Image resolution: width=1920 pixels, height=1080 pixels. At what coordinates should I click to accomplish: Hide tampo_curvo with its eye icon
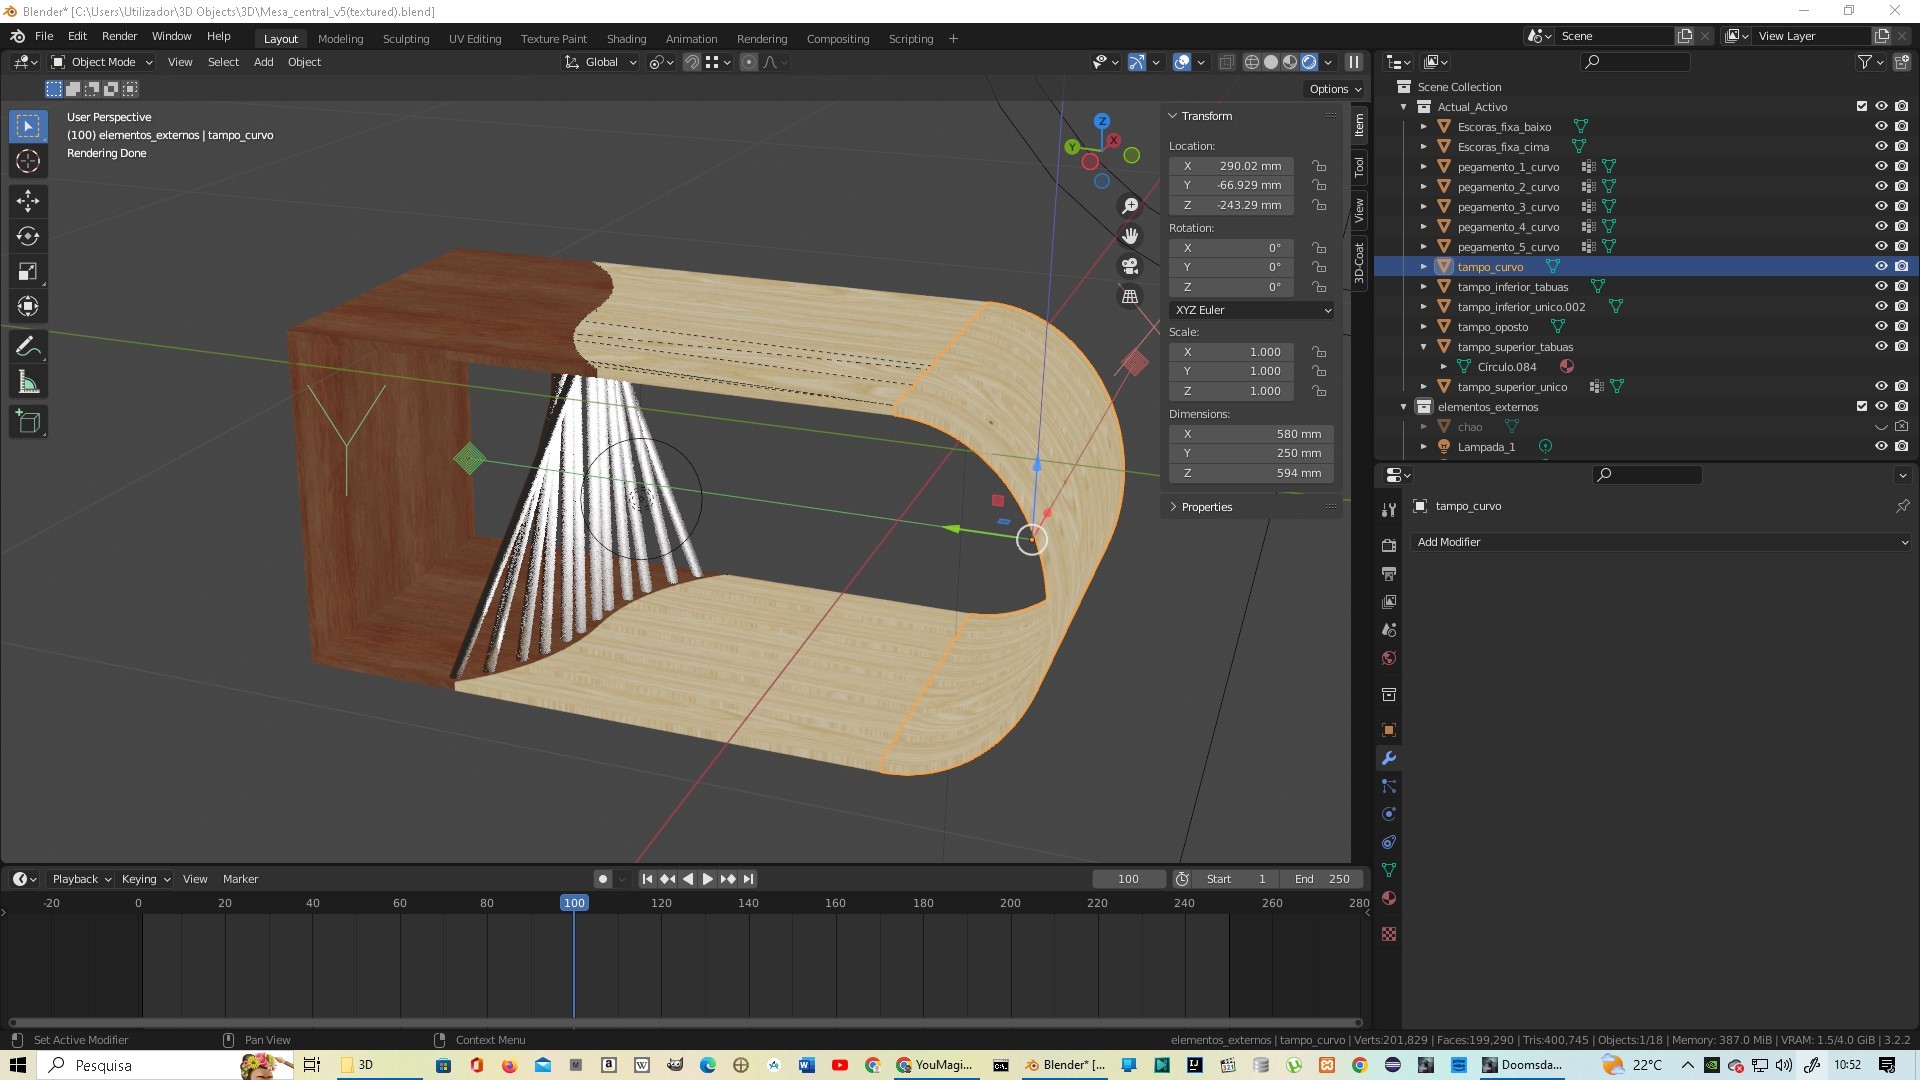point(1880,266)
